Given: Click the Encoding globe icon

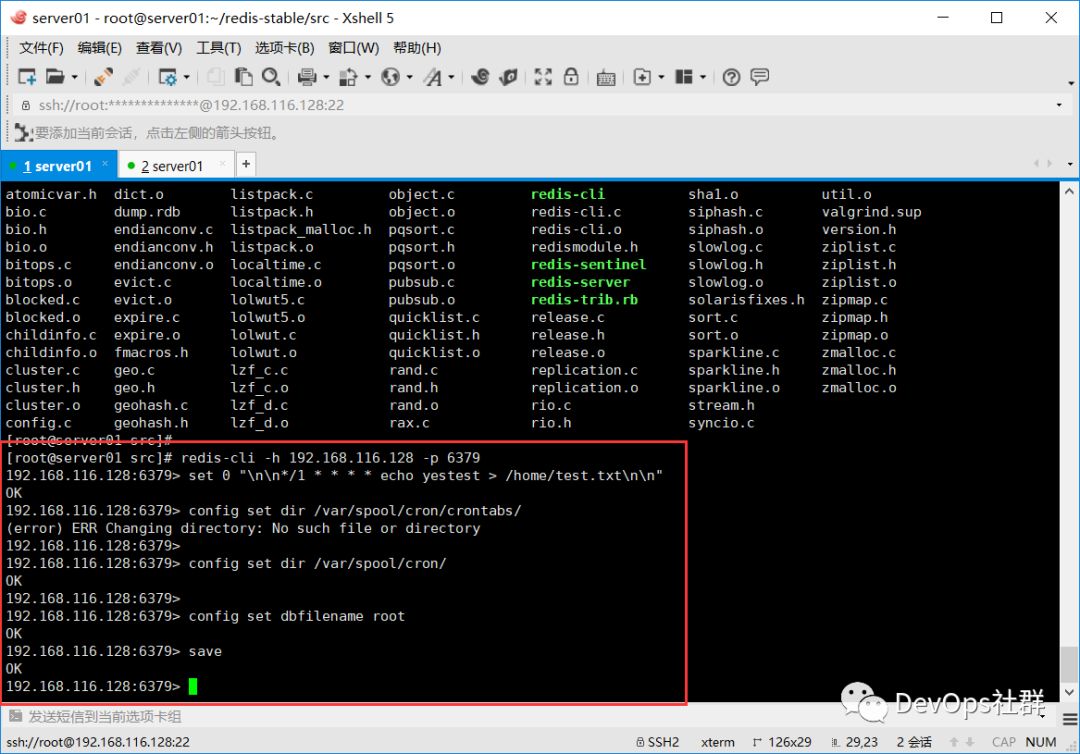Looking at the screenshot, I should 391,76.
